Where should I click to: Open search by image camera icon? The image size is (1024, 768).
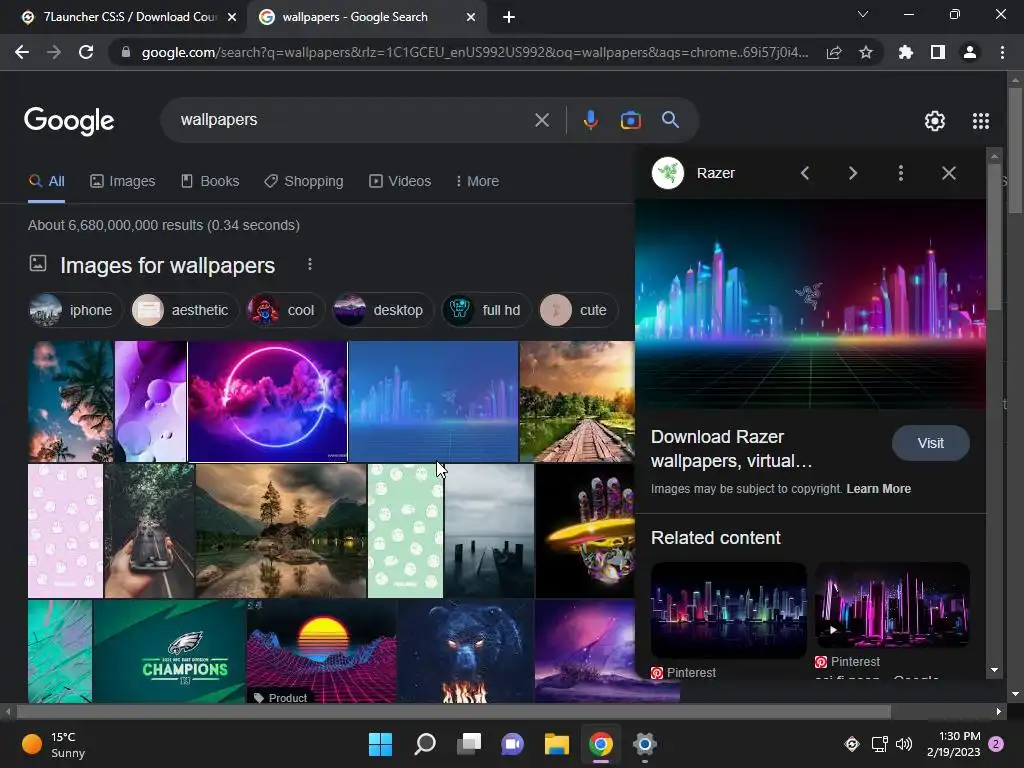(x=630, y=120)
